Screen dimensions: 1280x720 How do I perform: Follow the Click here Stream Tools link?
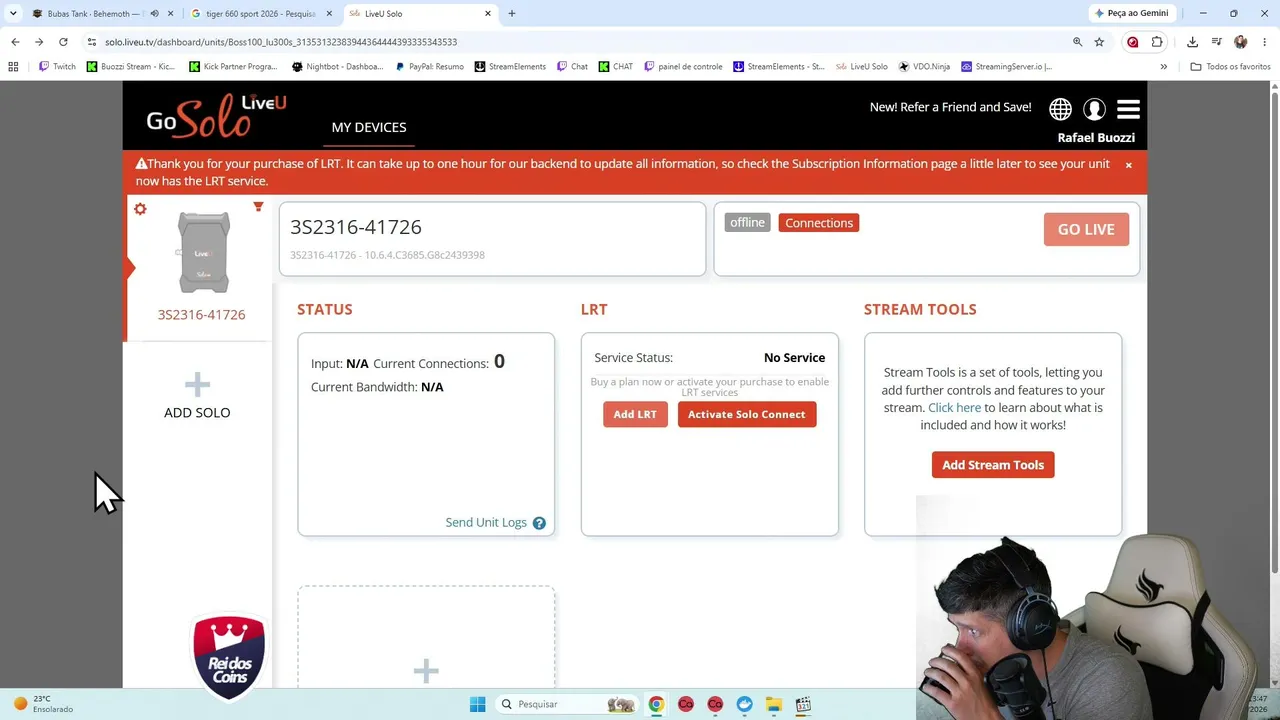(954, 408)
